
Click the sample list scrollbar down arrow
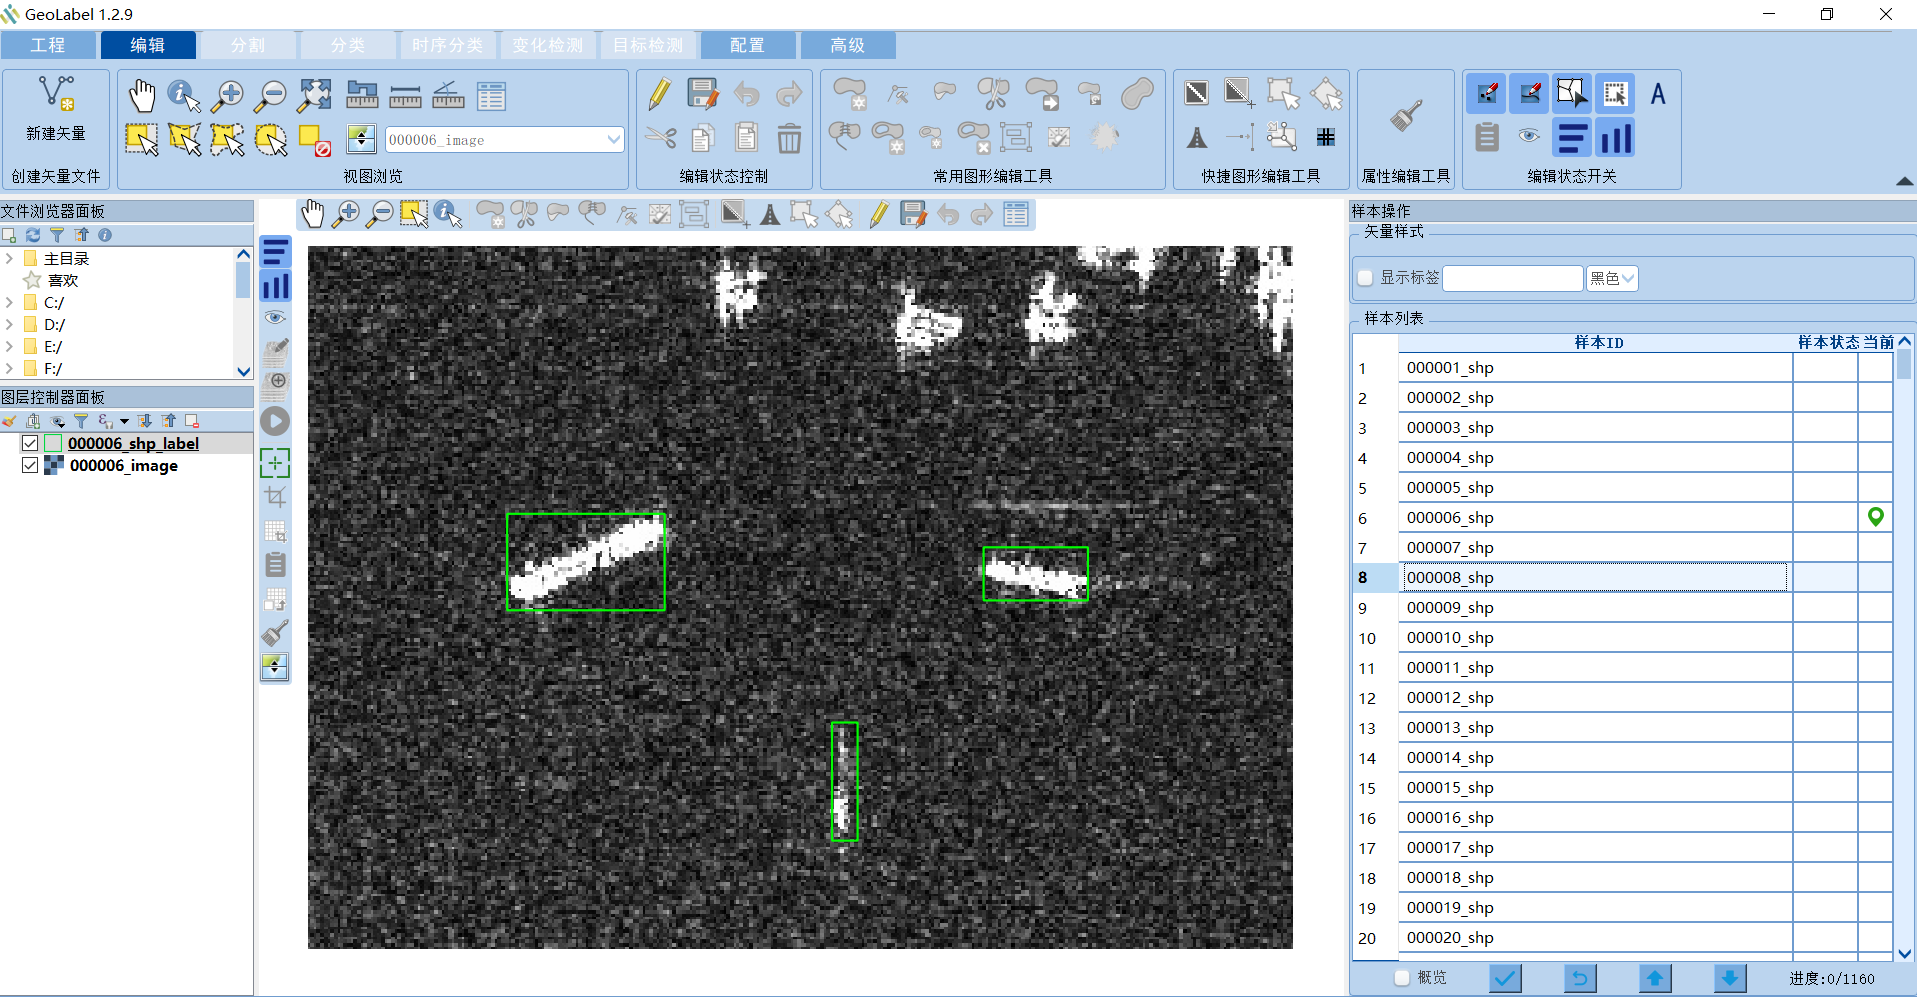[x=1905, y=953]
